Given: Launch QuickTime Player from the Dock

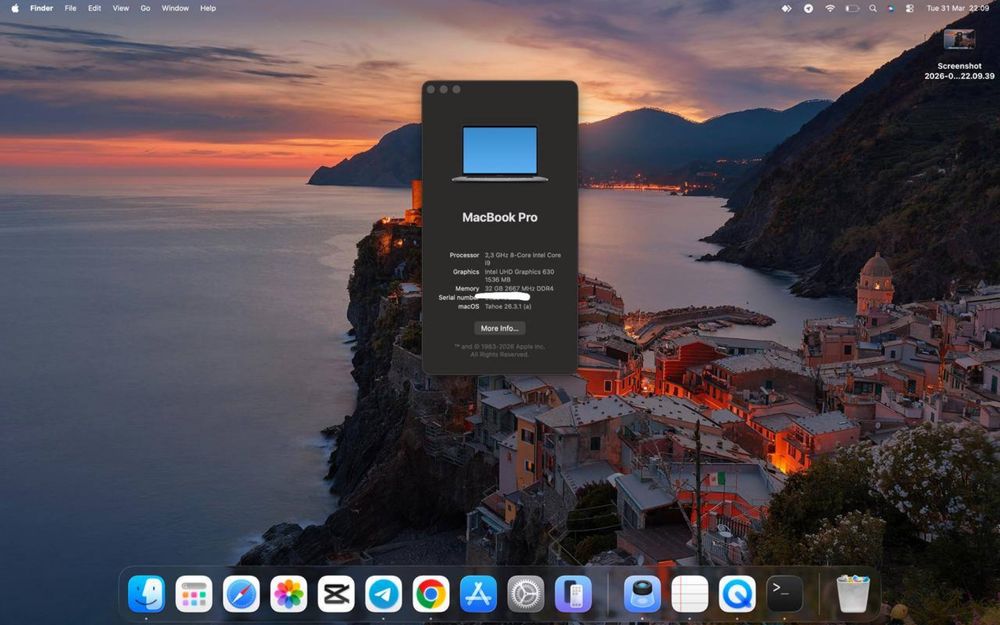Looking at the screenshot, I should pos(737,594).
